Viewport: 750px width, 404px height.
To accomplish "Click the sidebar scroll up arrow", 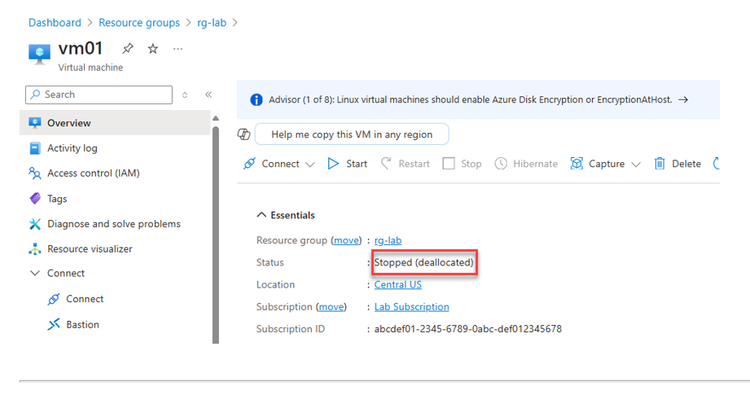I will pos(216,118).
